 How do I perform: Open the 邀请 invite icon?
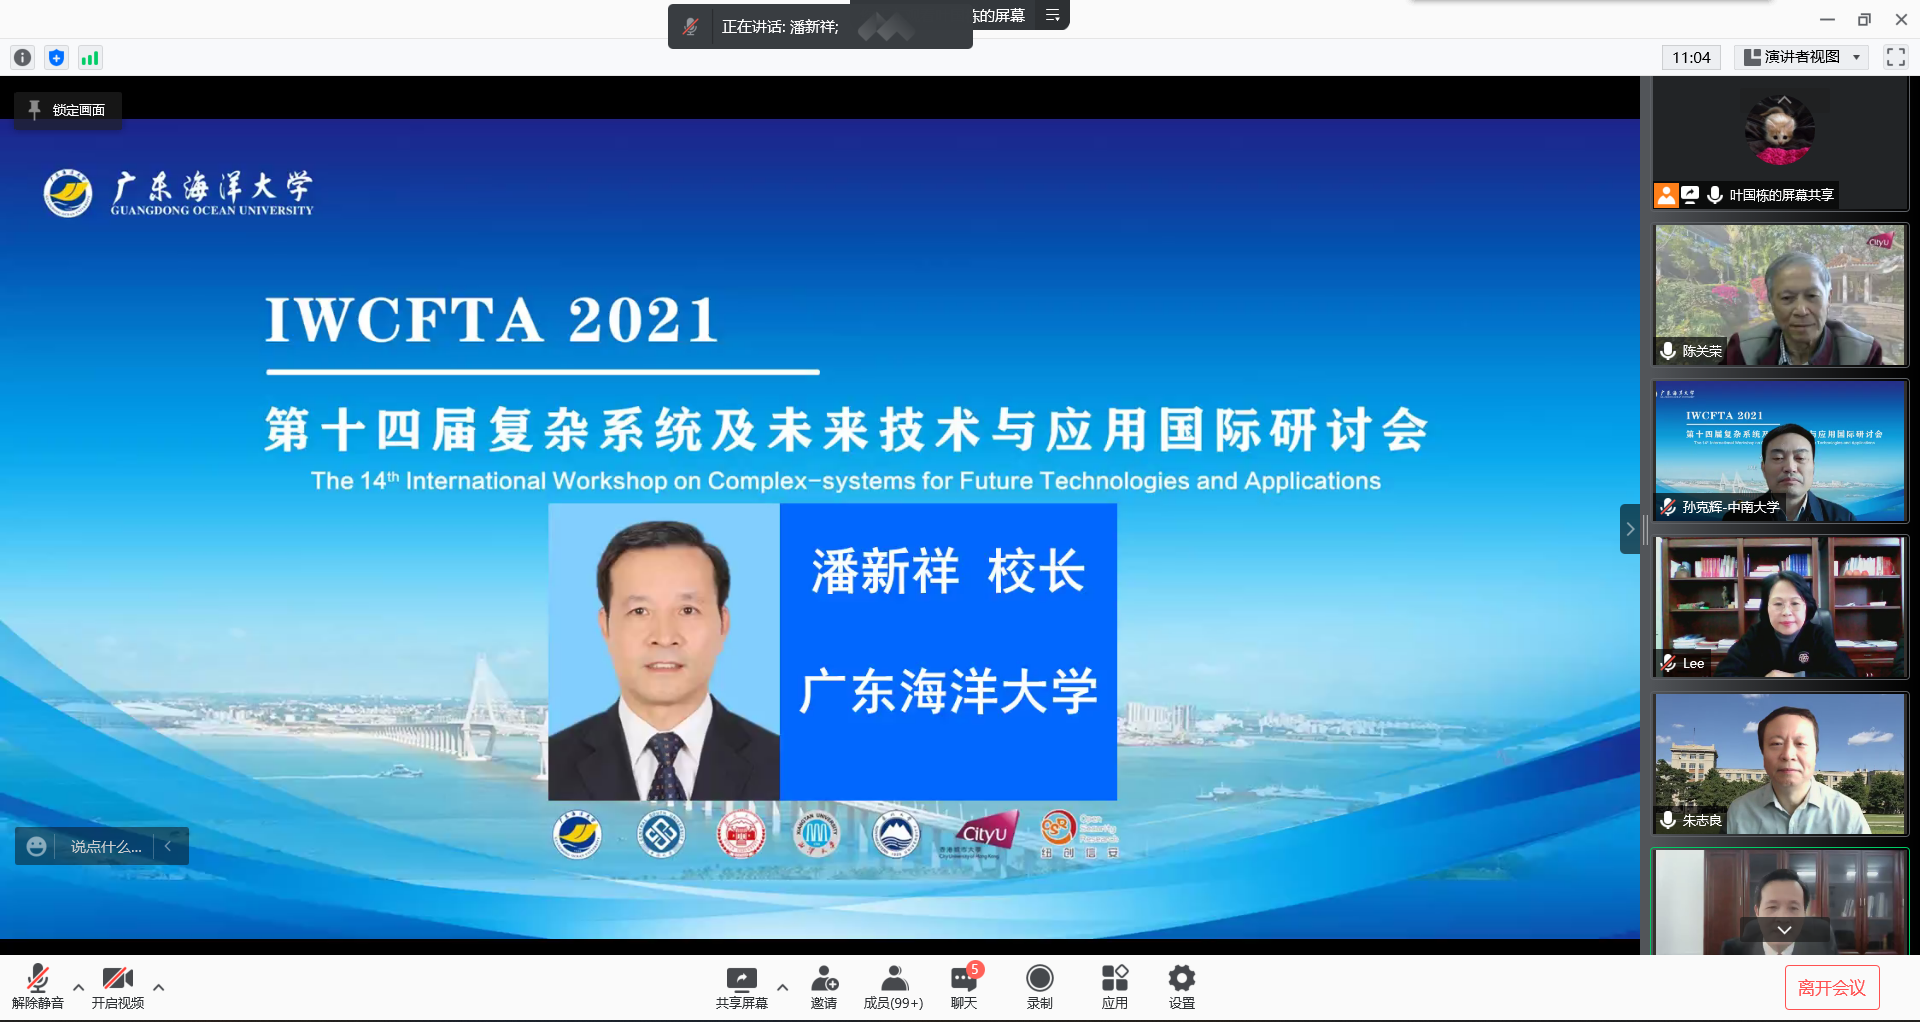coord(824,987)
